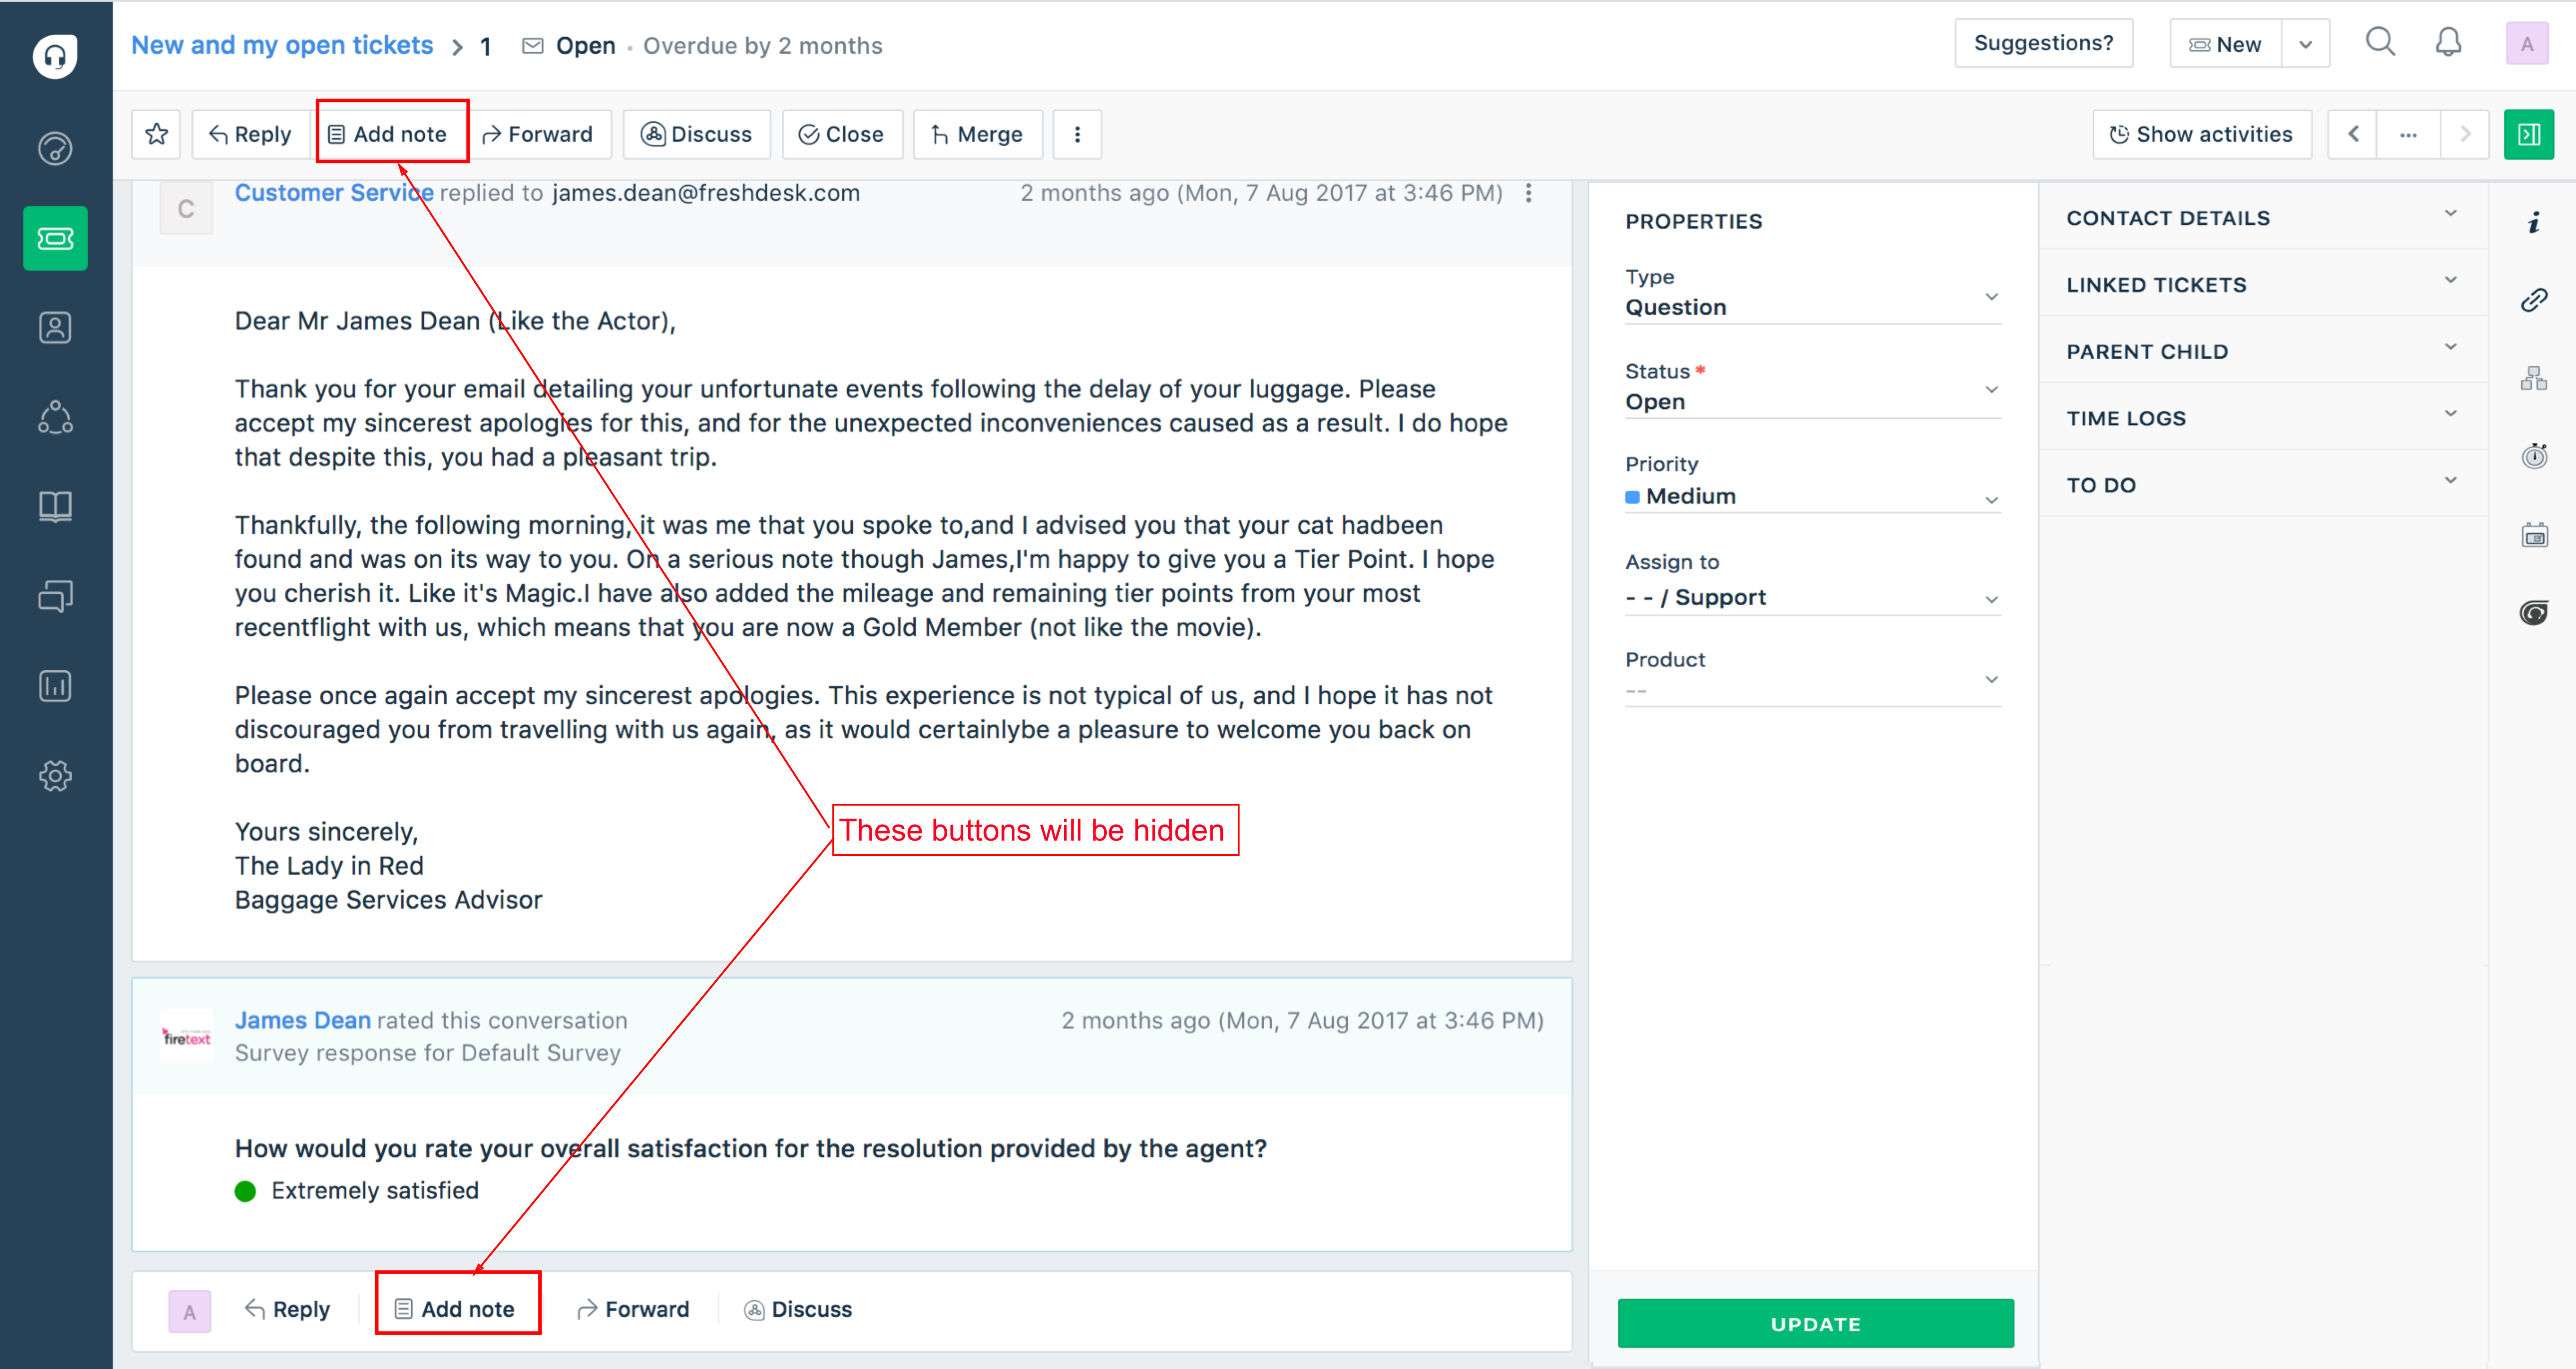The height and width of the screenshot is (1369, 2576).
Task: Click the green Extremely satisfied dot
Action: tap(245, 1191)
